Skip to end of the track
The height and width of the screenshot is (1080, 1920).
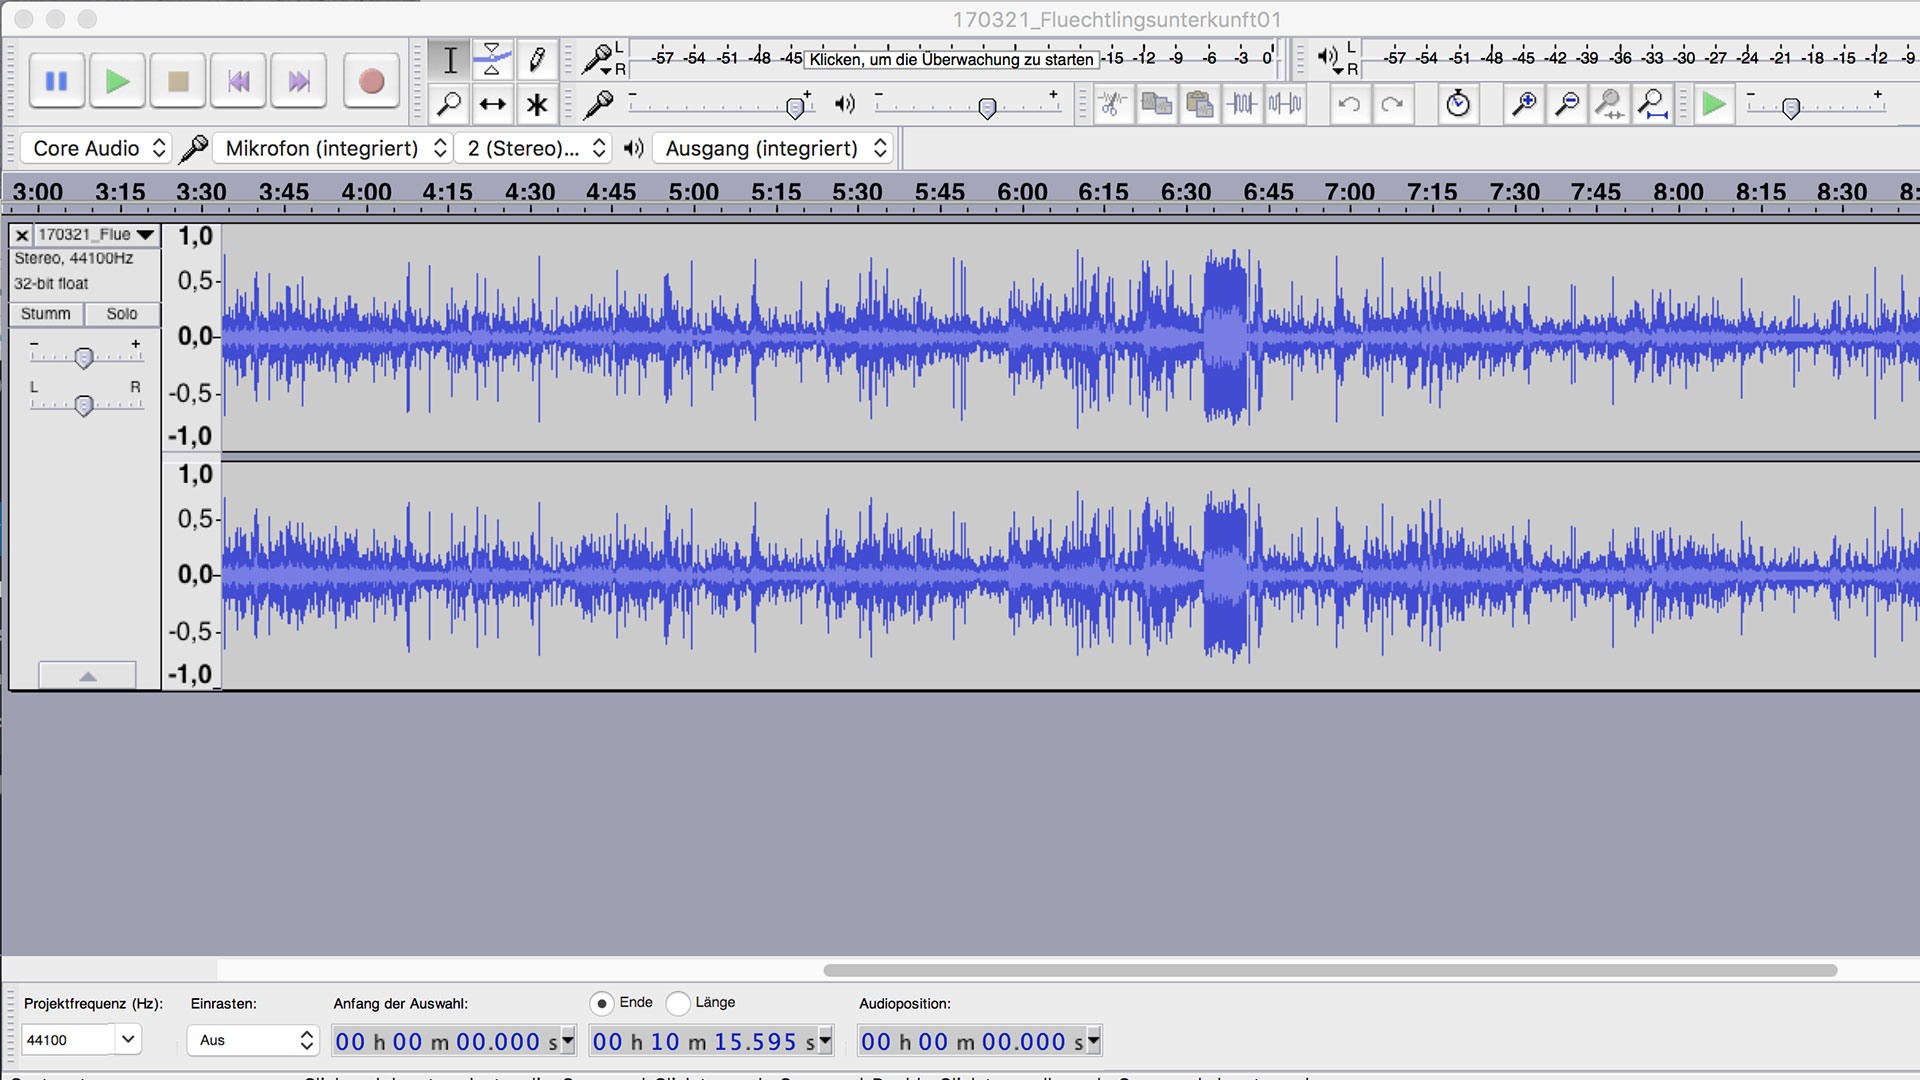[299, 81]
